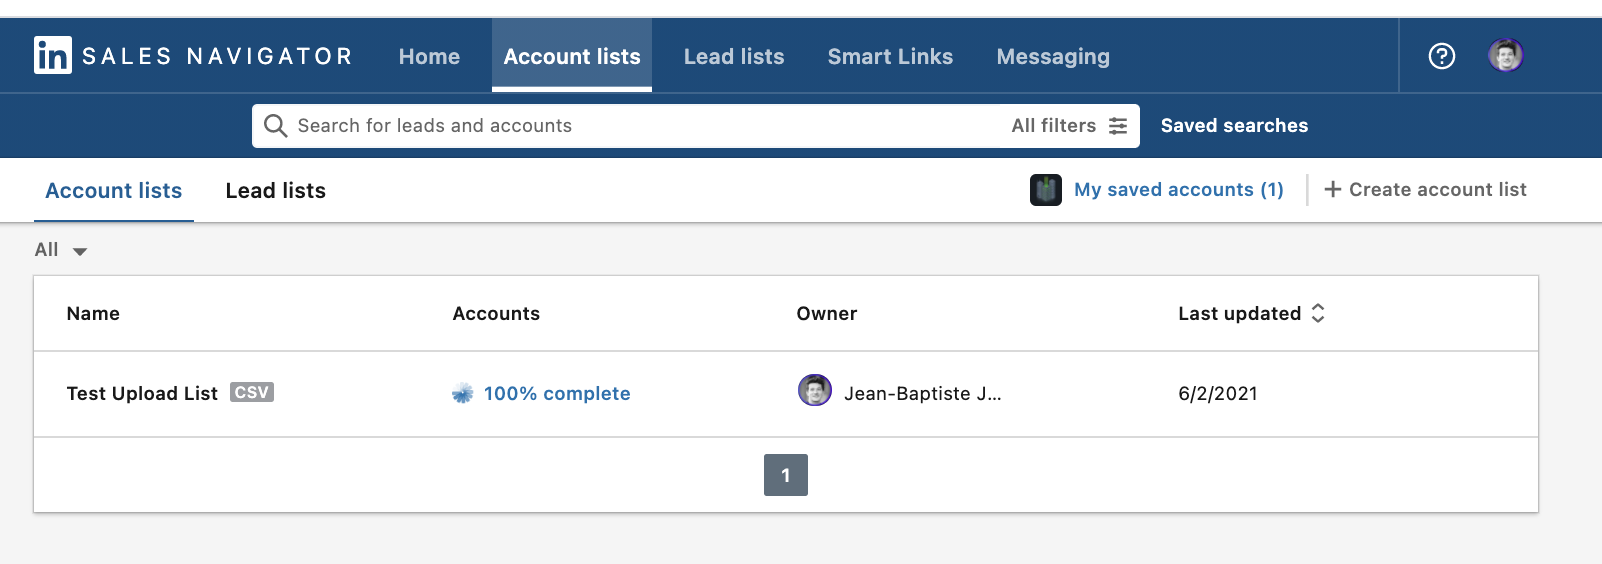The width and height of the screenshot is (1602, 564).
Task: Sort by Last updated arrows
Action: 1318,313
